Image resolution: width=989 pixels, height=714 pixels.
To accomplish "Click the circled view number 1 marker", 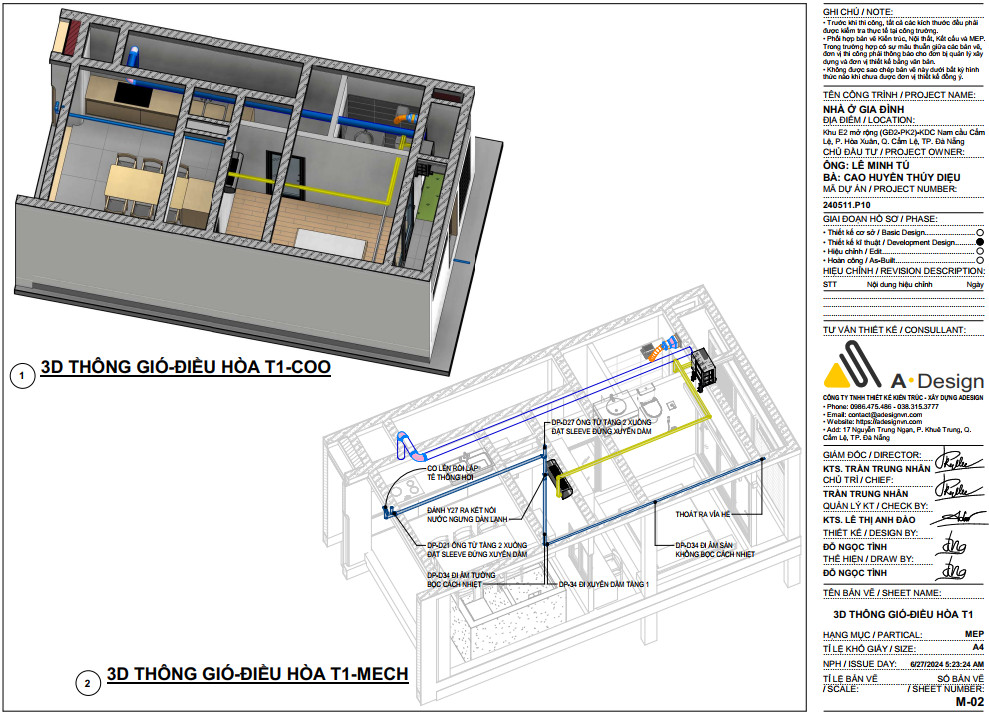I will point(20,376).
